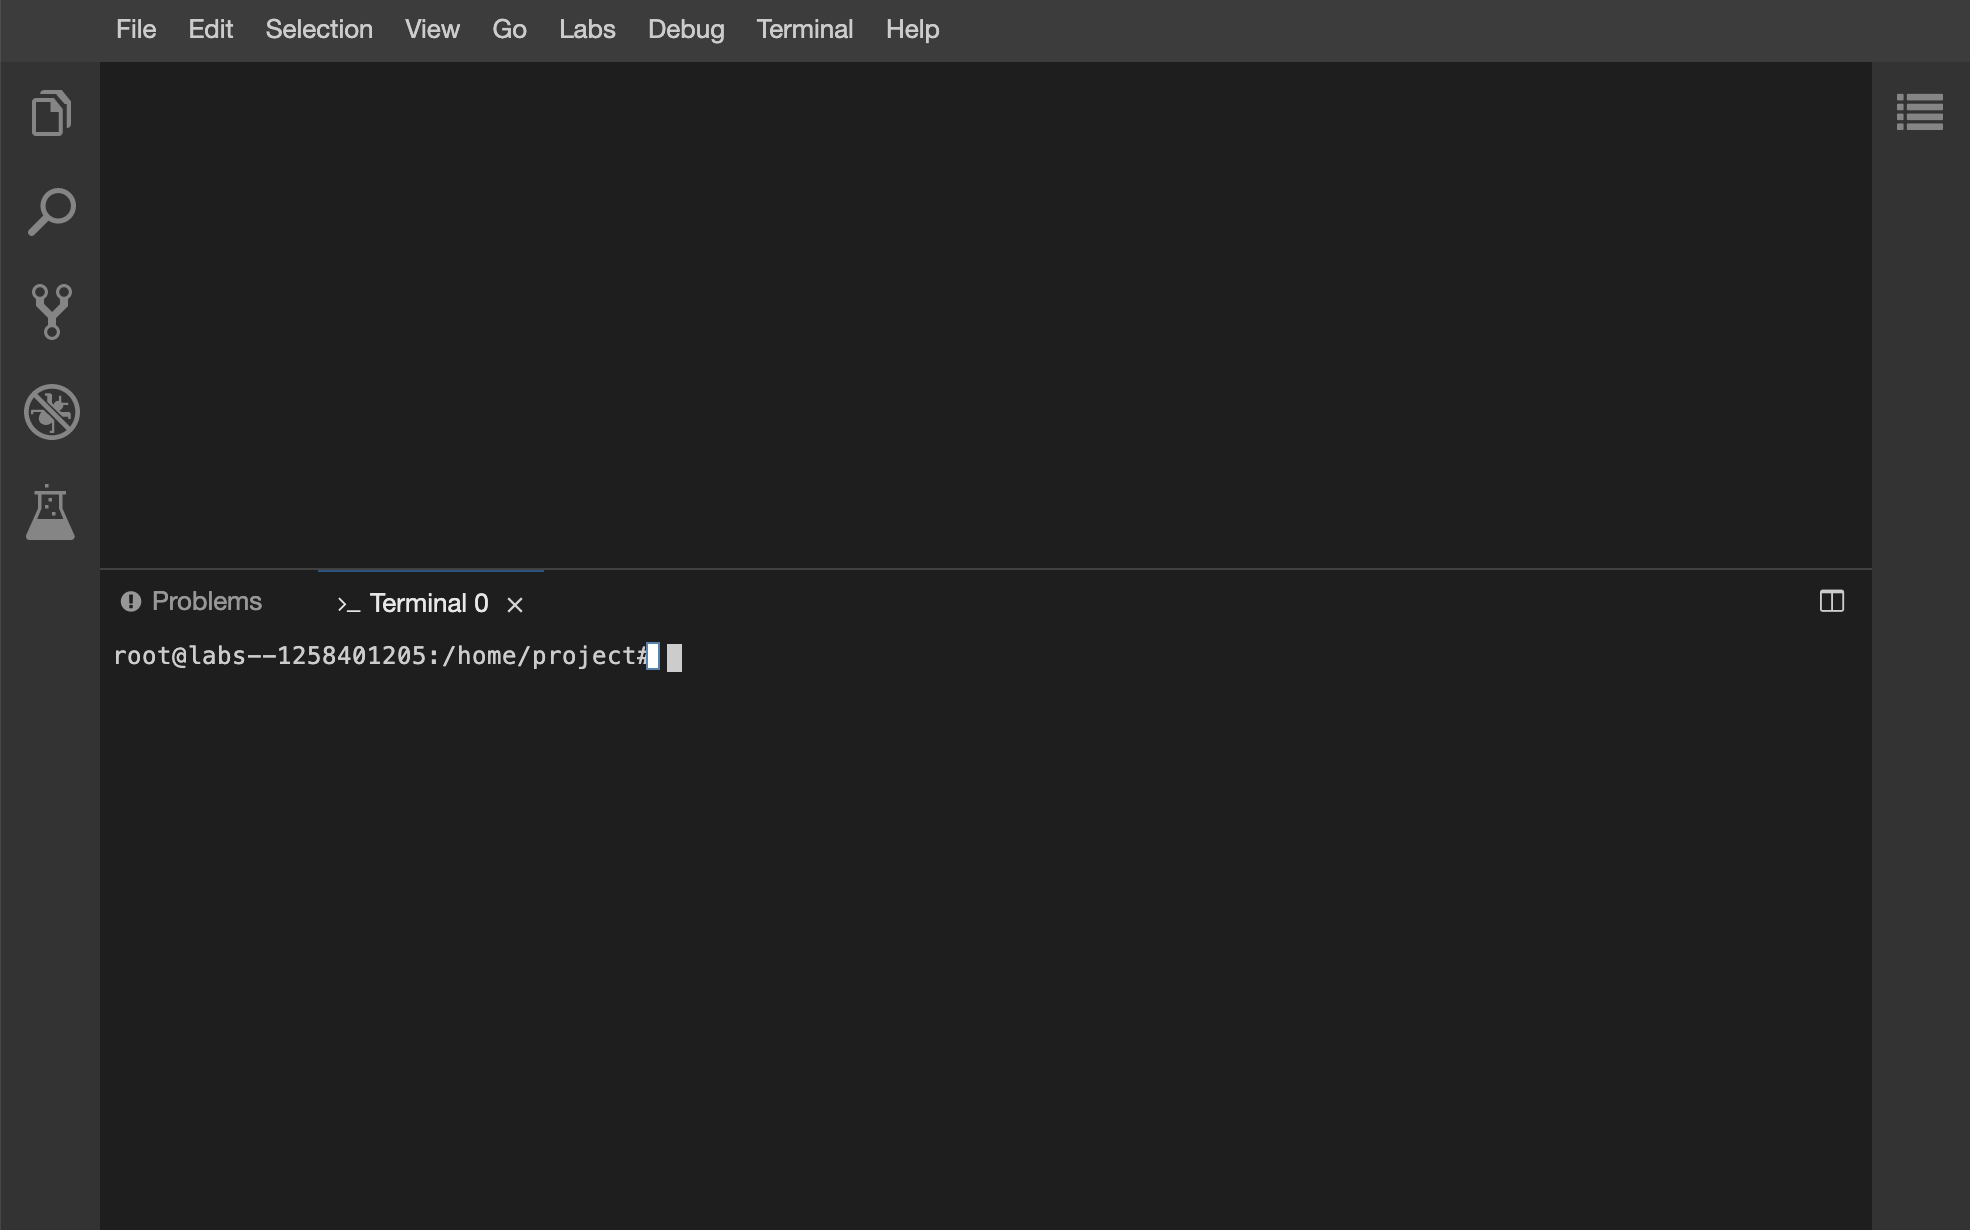Viewport: 1970px width, 1230px height.
Task: Open the File menu
Action: coord(136,30)
